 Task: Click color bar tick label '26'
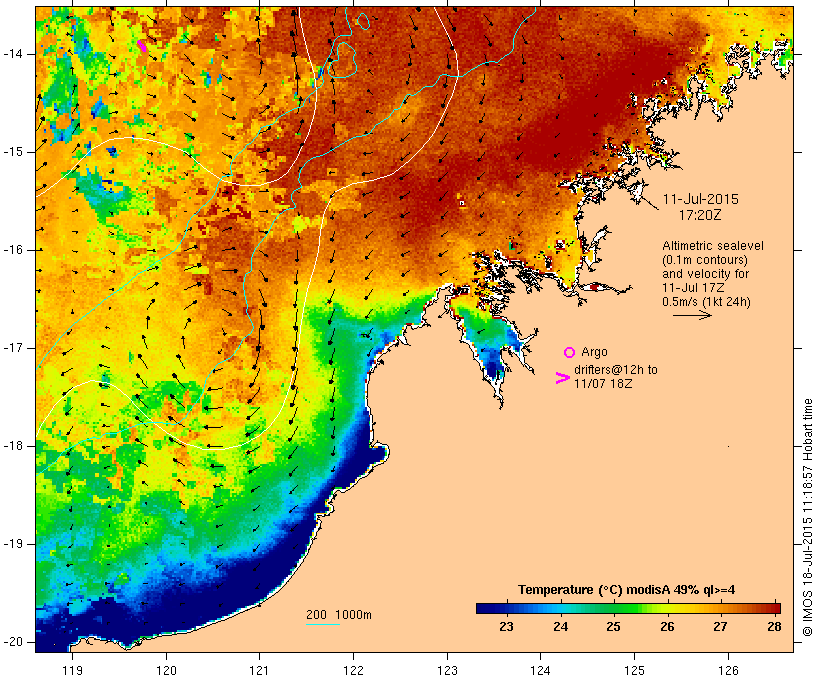coord(667,627)
